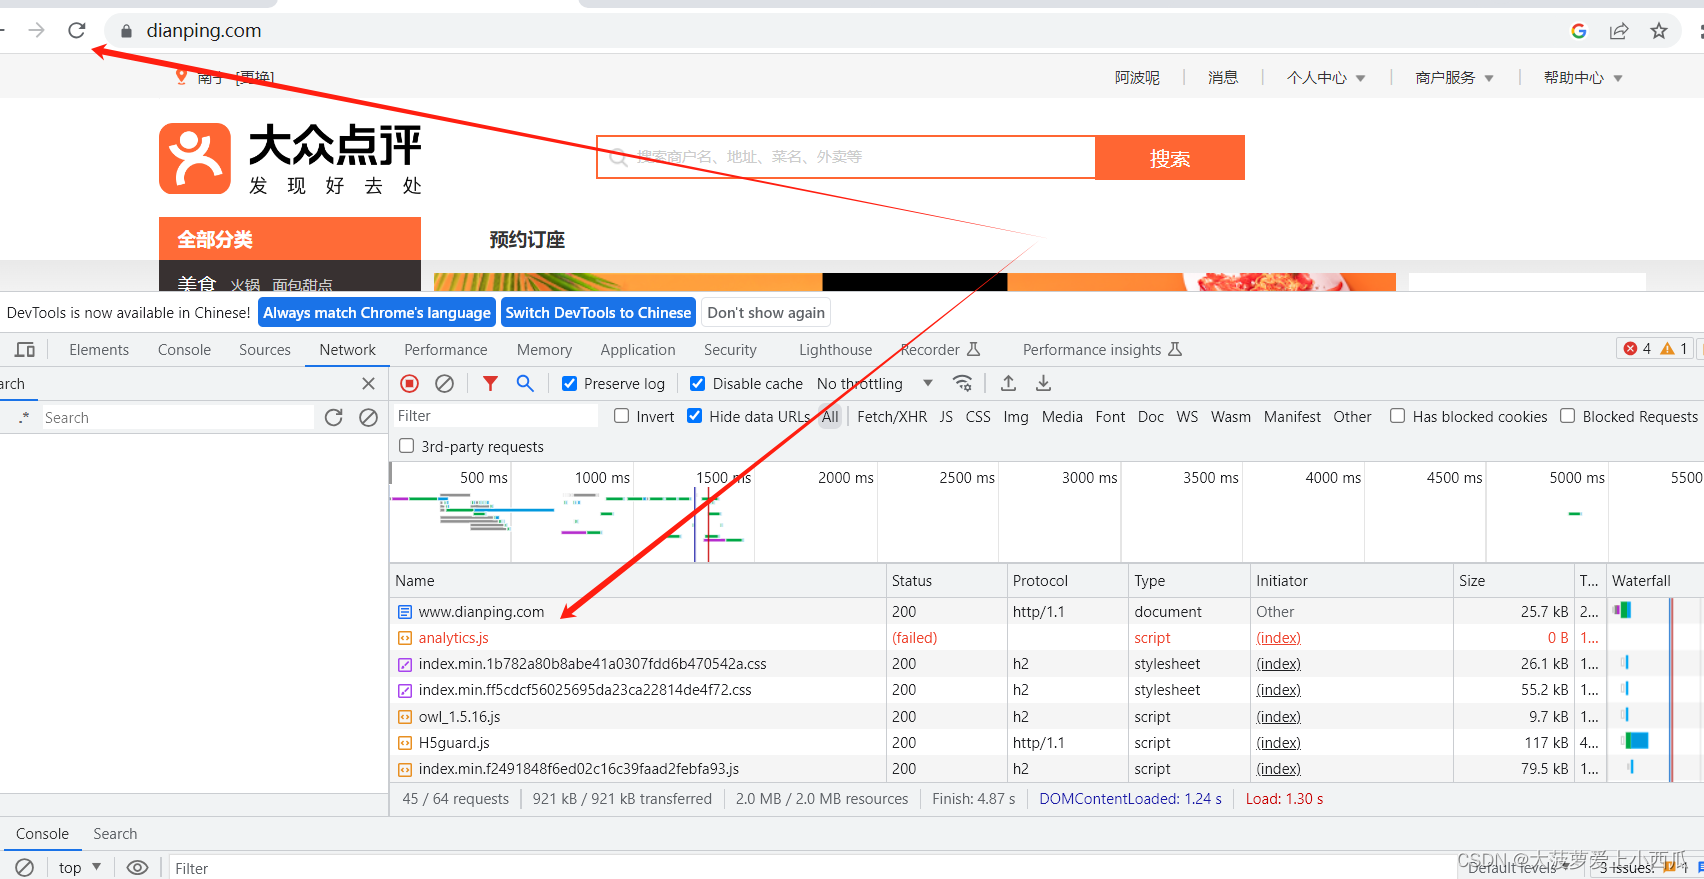Uncheck Hide data URLs
This screenshot has height=879, width=1704.
(695, 416)
